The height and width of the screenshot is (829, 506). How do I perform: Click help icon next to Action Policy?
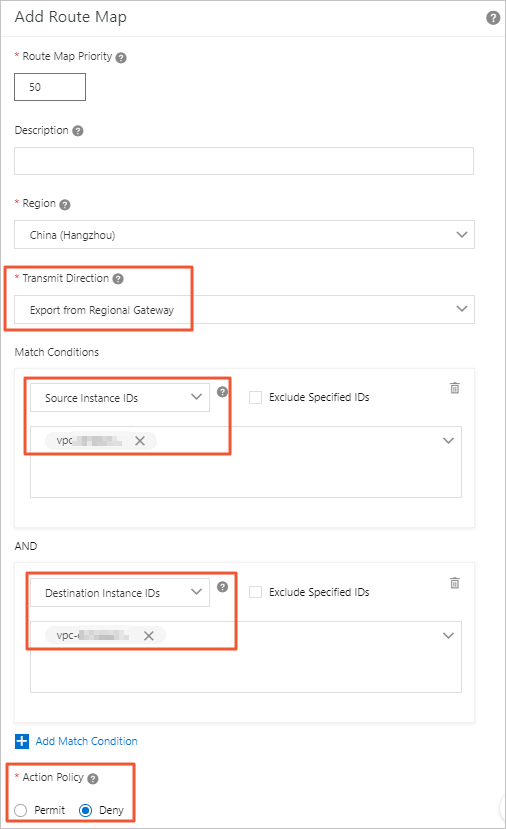click(93, 779)
